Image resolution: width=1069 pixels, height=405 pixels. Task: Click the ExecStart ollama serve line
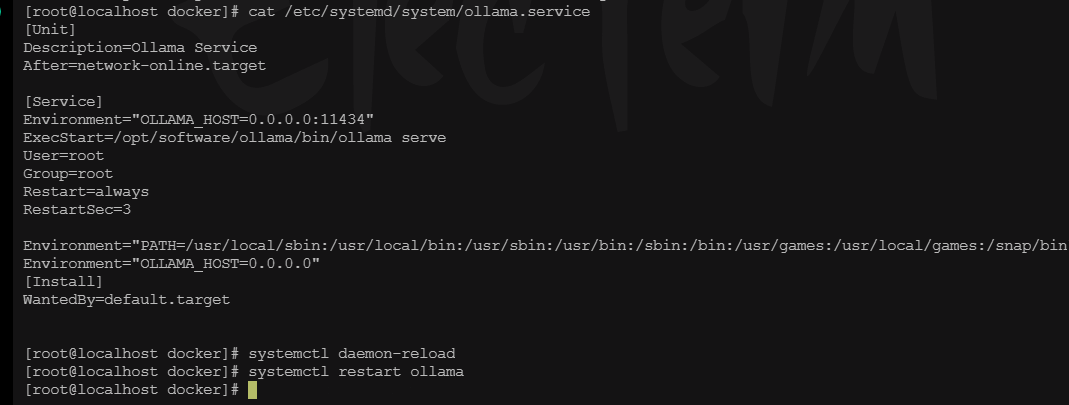235,138
